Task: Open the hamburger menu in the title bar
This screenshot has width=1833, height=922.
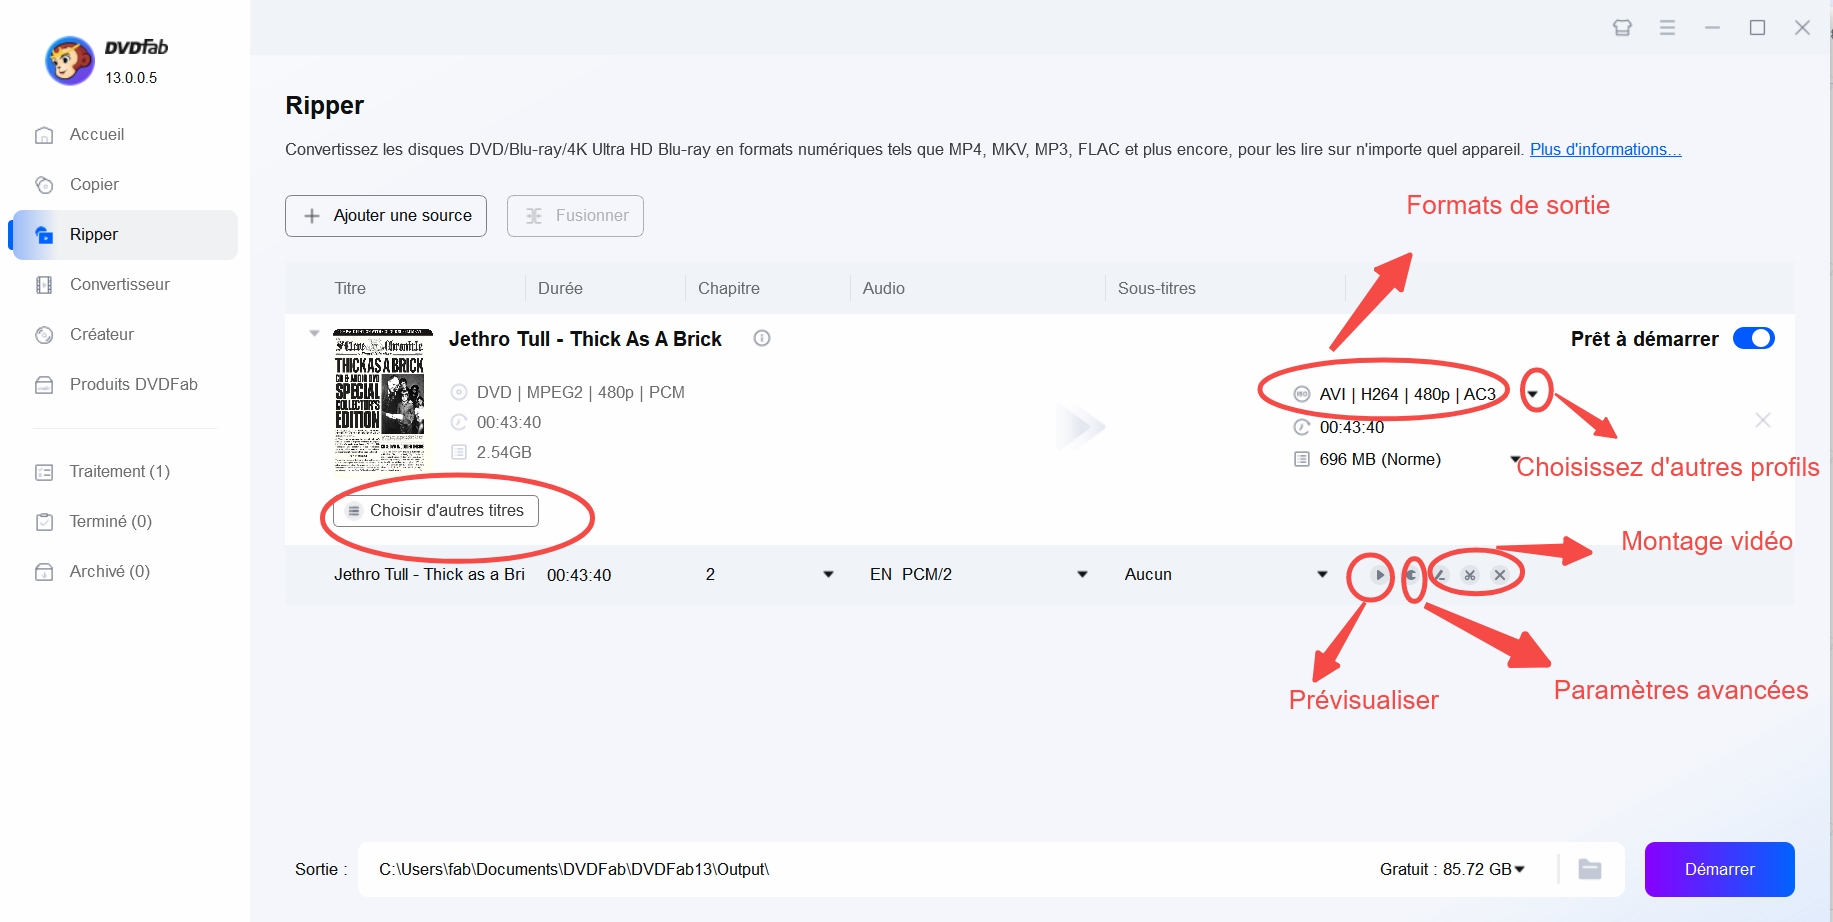Action: click(x=1667, y=28)
